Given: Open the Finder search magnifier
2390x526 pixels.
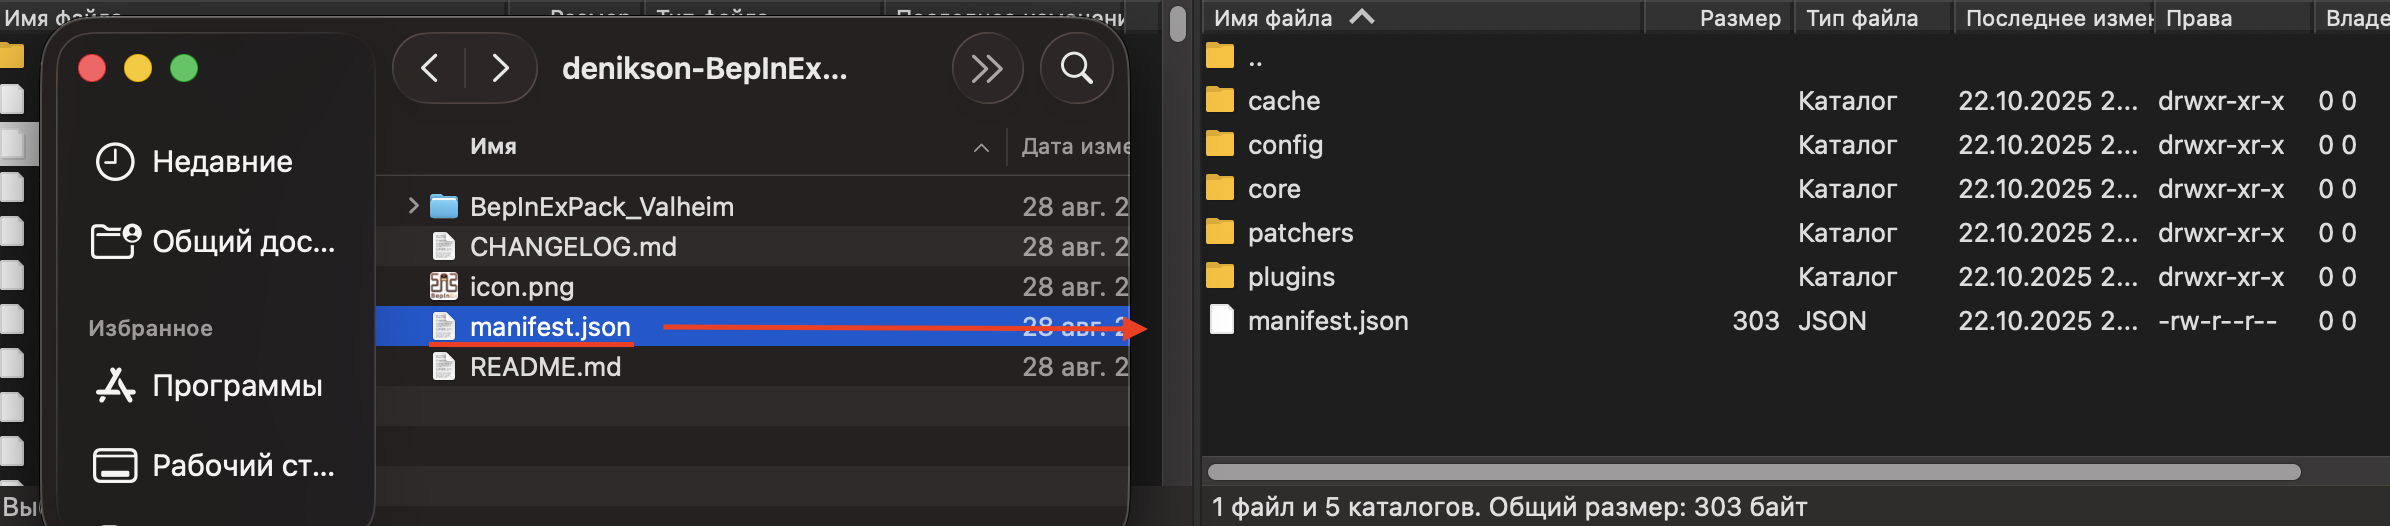Looking at the screenshot, I should pos(1076,68).
